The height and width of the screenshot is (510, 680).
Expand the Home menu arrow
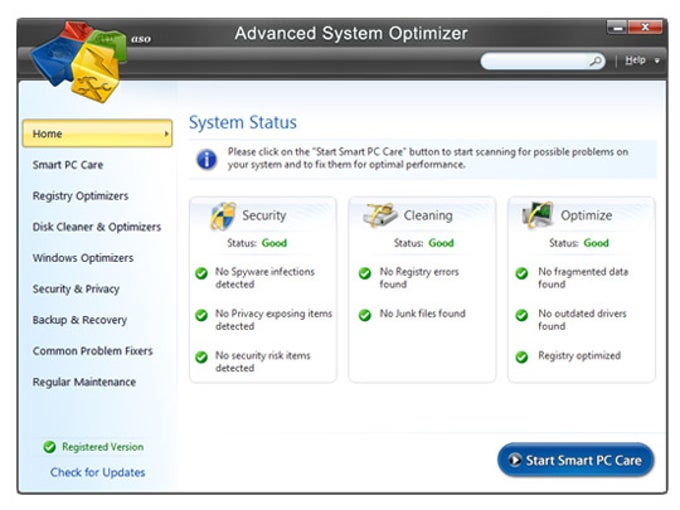point(166,134)
